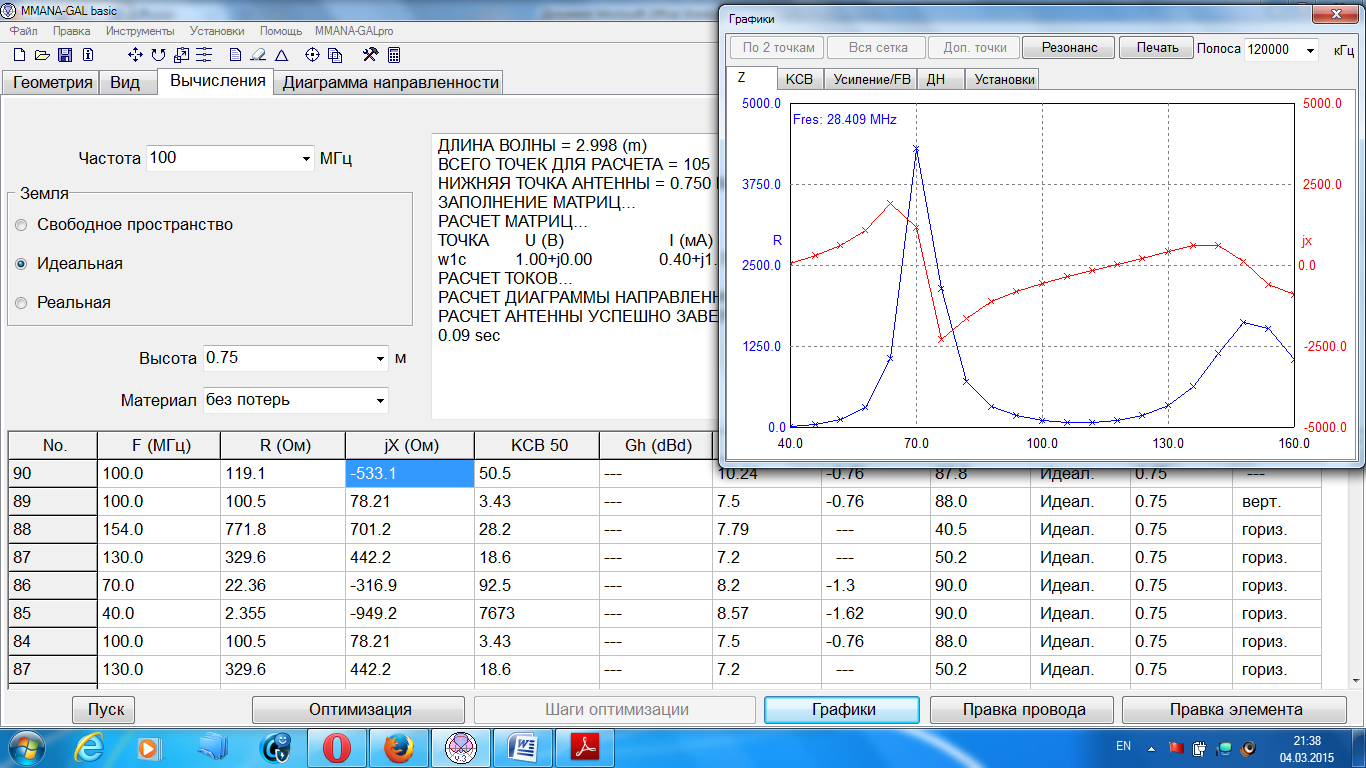Click the Графики button
1366x768 pixels.
pyautogui.click(x=843, y=709)
